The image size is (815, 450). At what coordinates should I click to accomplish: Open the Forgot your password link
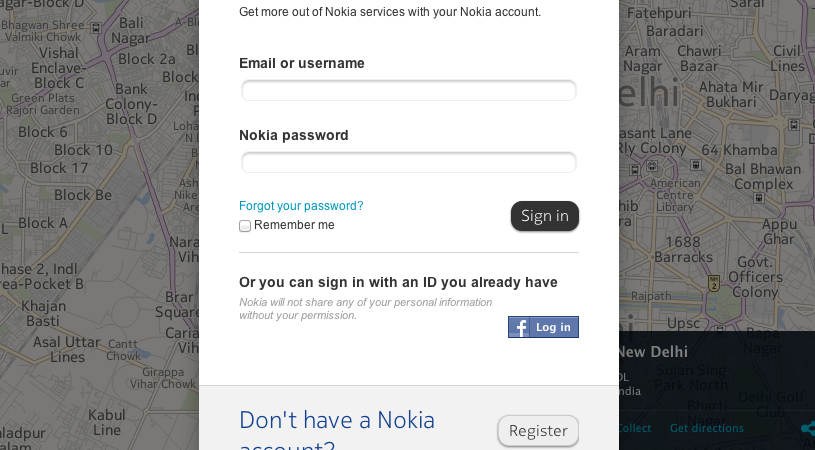301,206
